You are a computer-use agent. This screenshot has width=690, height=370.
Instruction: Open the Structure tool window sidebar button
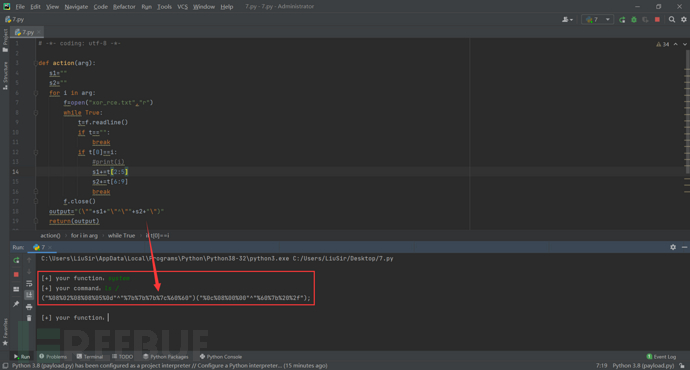(x=5, y=76)
